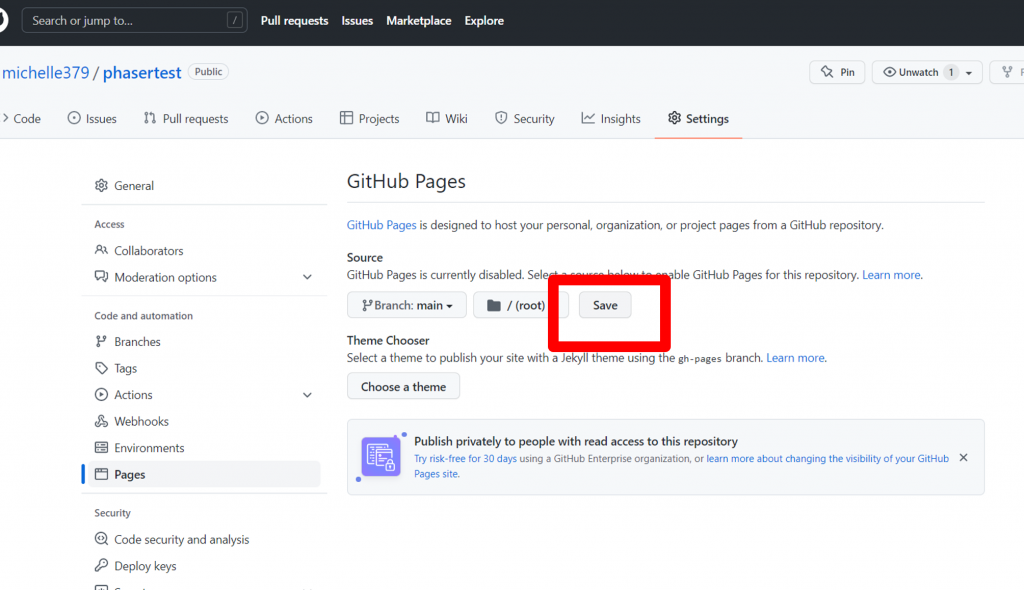Open Learn more link in Source section
Viewport: 1024px width, 590px height.
pyautogui.click(x=891, y=274)
